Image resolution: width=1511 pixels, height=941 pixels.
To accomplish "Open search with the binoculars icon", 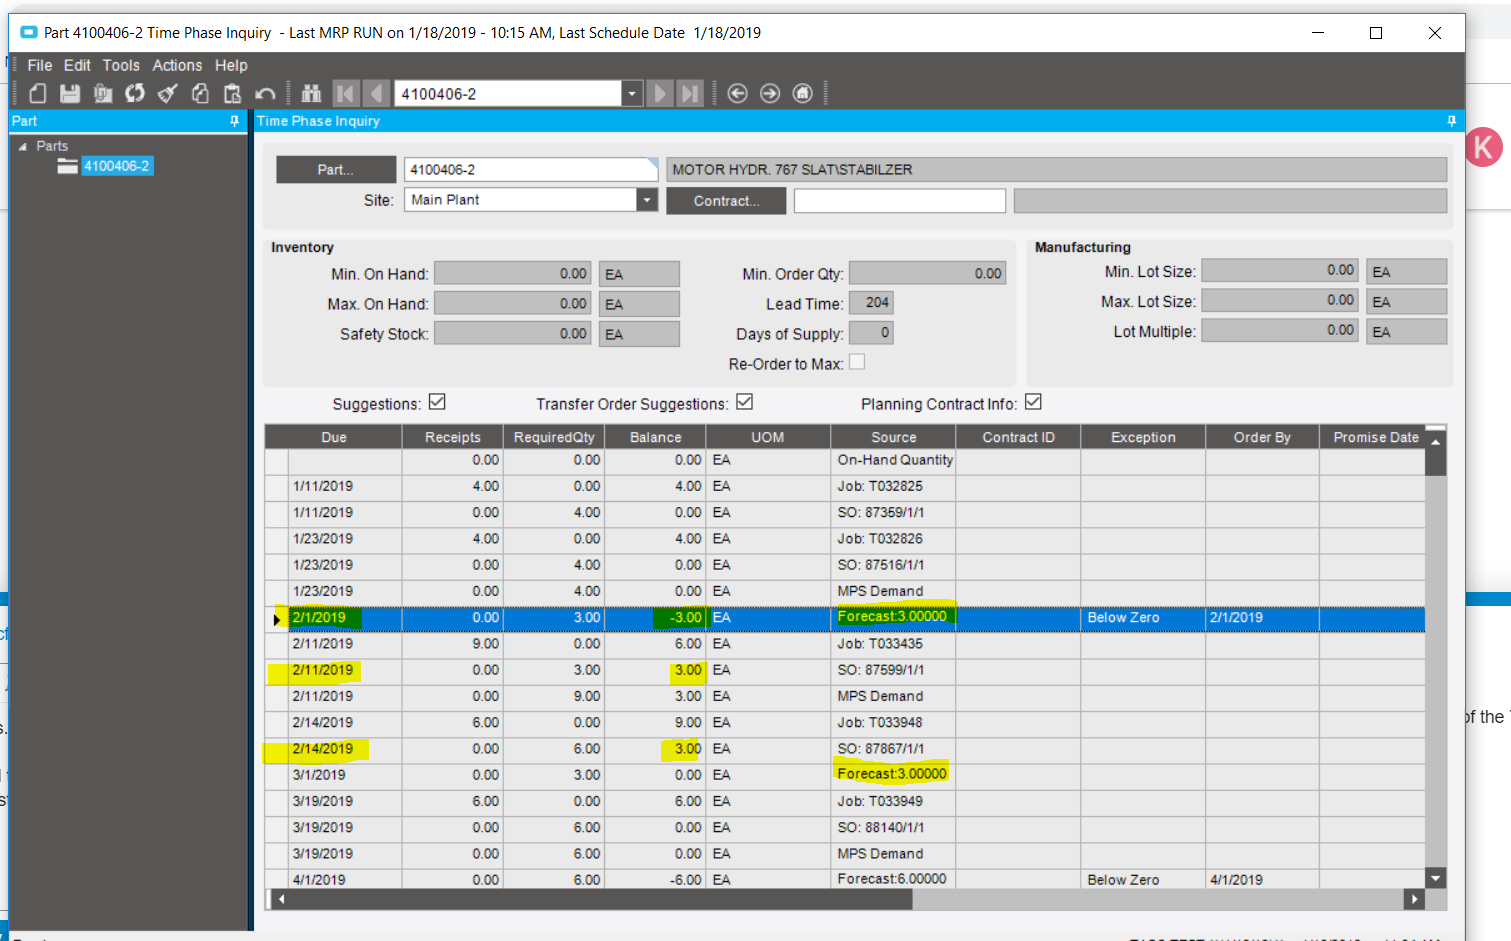I will 311,94.
